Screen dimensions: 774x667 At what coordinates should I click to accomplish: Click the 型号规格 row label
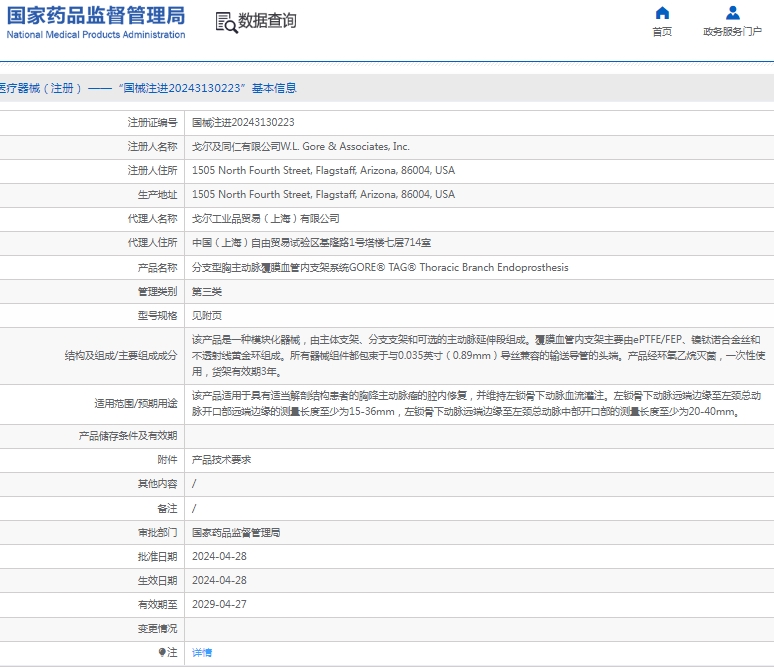(157, 315)
